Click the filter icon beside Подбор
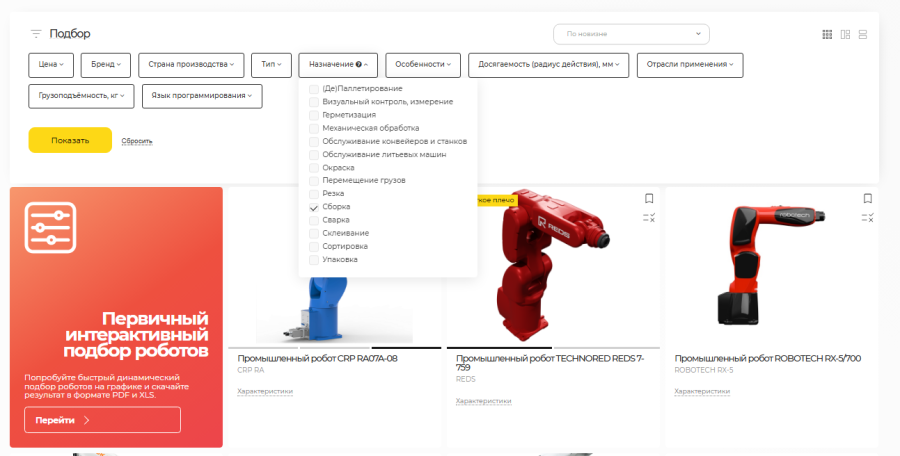Viewport: 900px width, 456px height. coord(36,34)
